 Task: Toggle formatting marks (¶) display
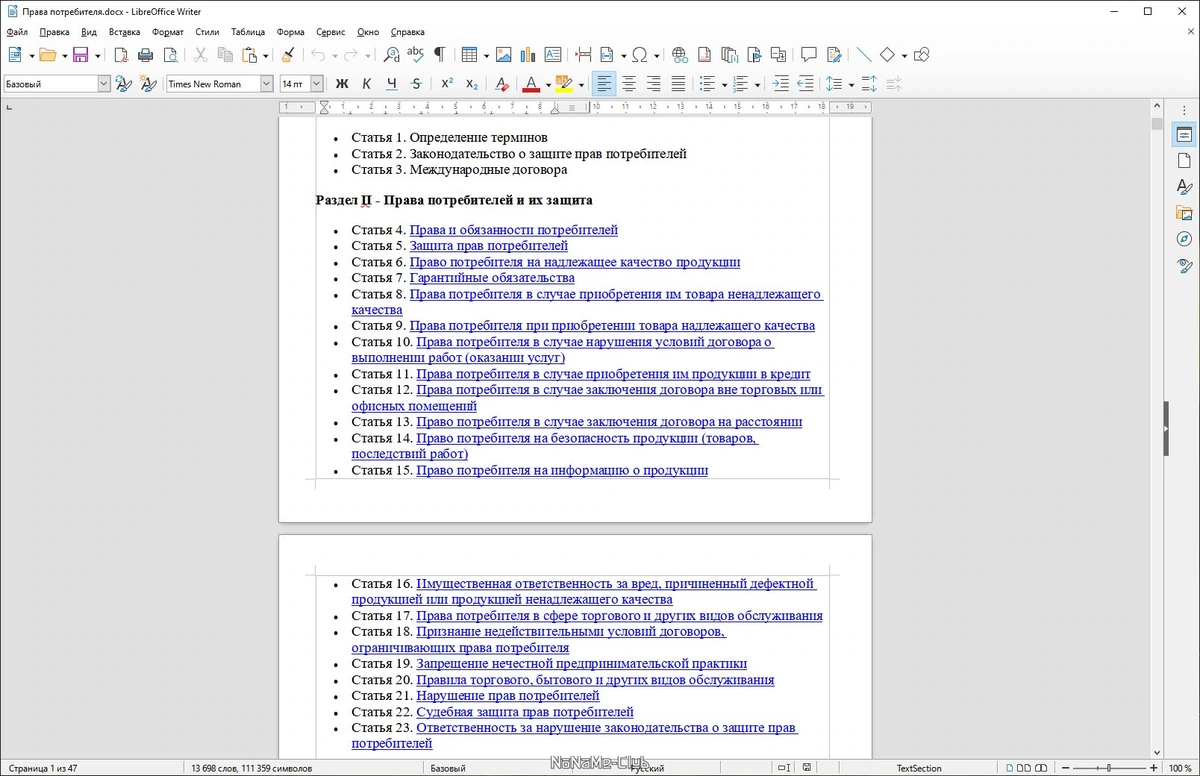439,55
